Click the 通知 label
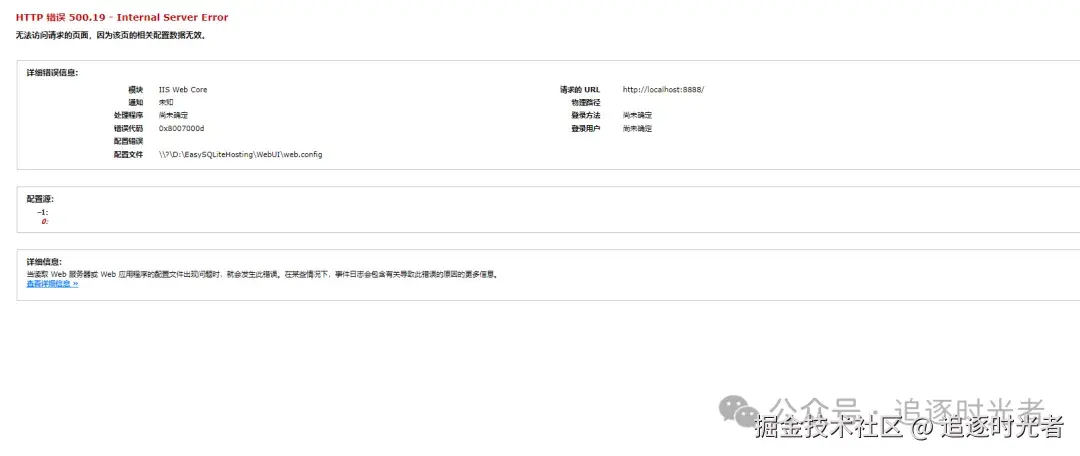 (x=136, y=102)
